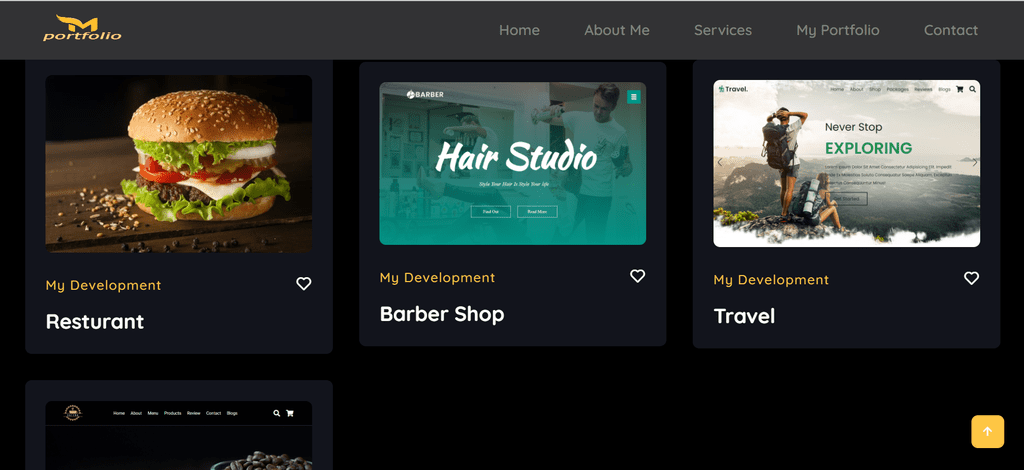
Task: Click BARBER logo in barber preview
Action: [x=425, y=95]
